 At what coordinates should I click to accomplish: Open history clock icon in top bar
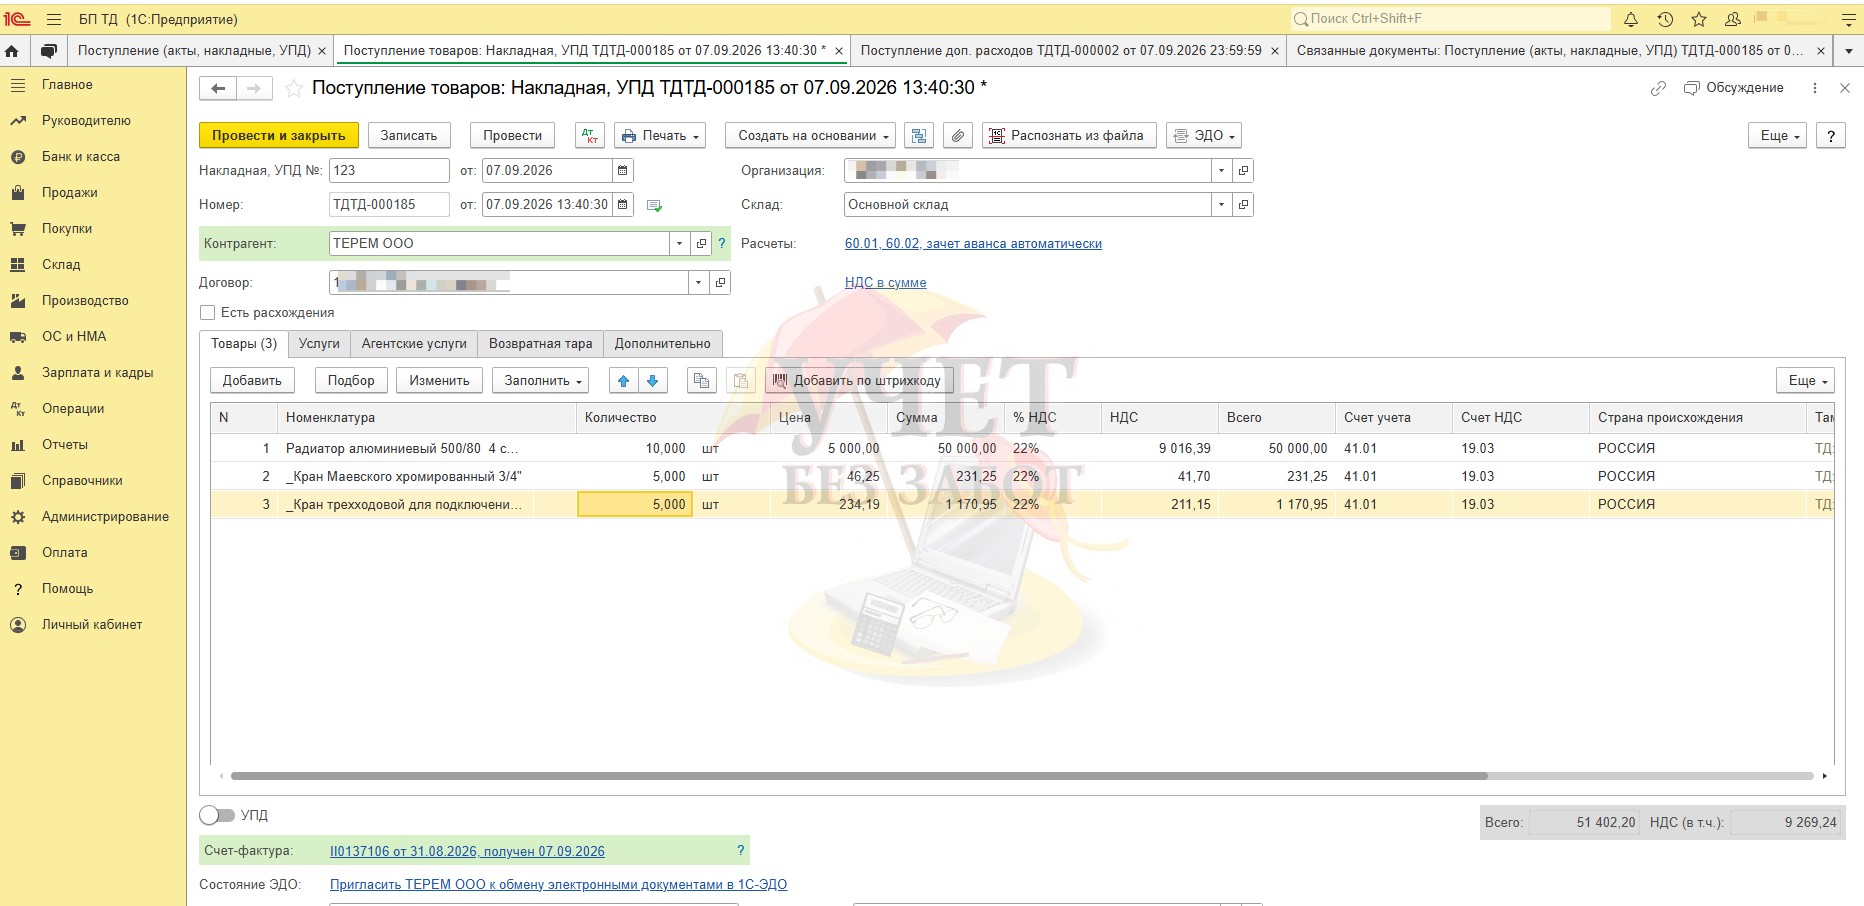click(1665, 19)
